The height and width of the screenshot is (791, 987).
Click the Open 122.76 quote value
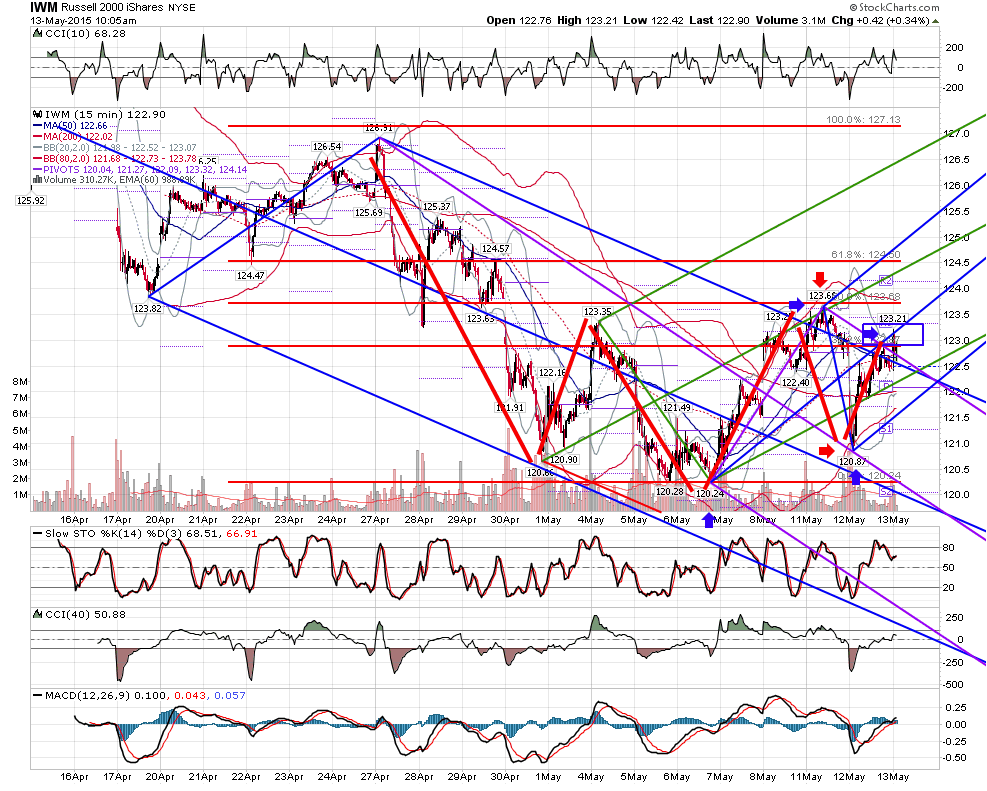click(519, 20)
